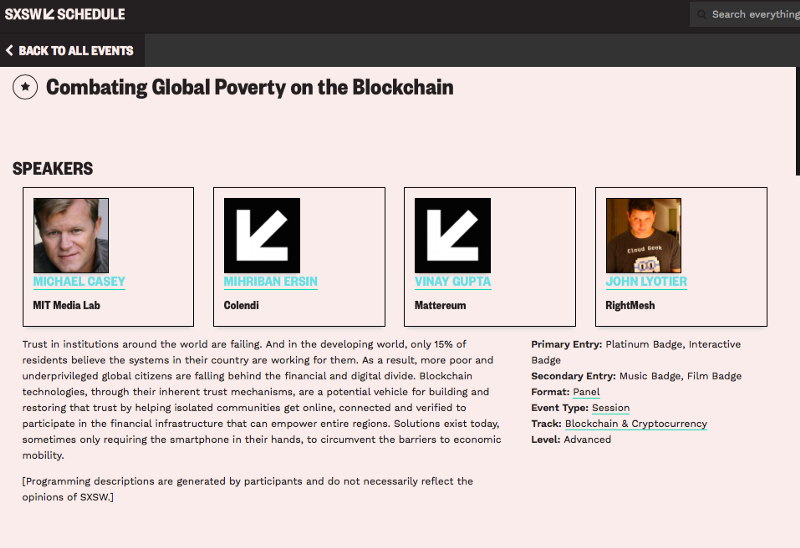Image resolution: width=800 pixels, height=548 pixels.
Task: Click the Speakers section heading
Action: pyautogui.click(x=53, y=169)
